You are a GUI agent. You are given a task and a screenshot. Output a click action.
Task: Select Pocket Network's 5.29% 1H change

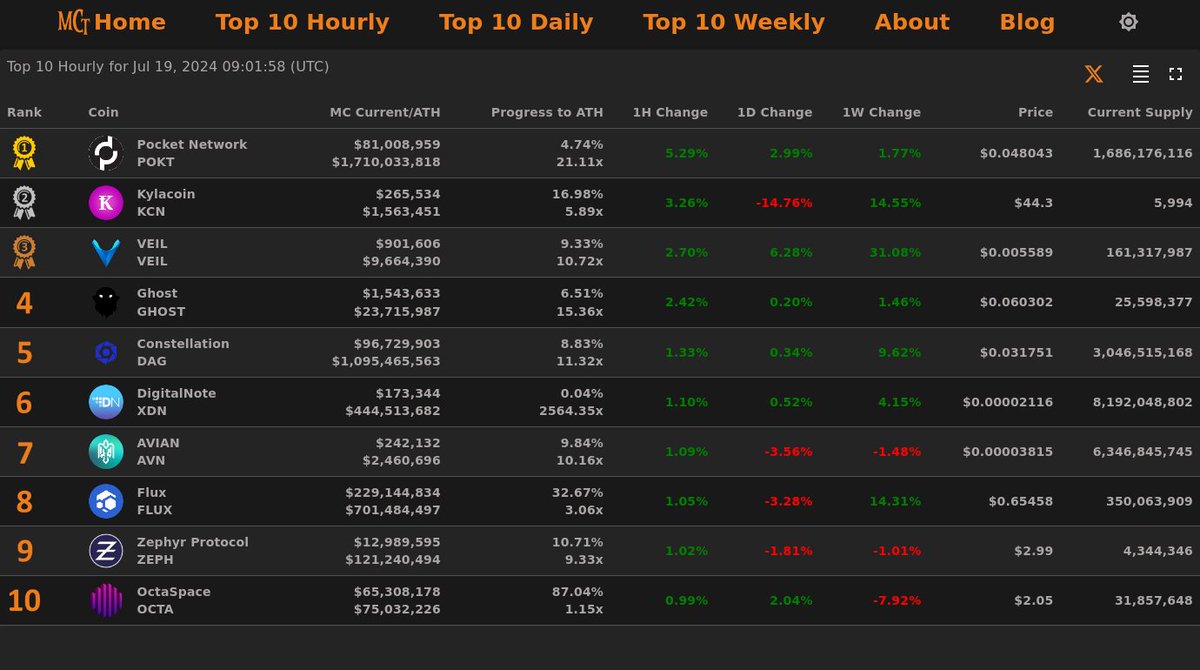tap(686, 153)
